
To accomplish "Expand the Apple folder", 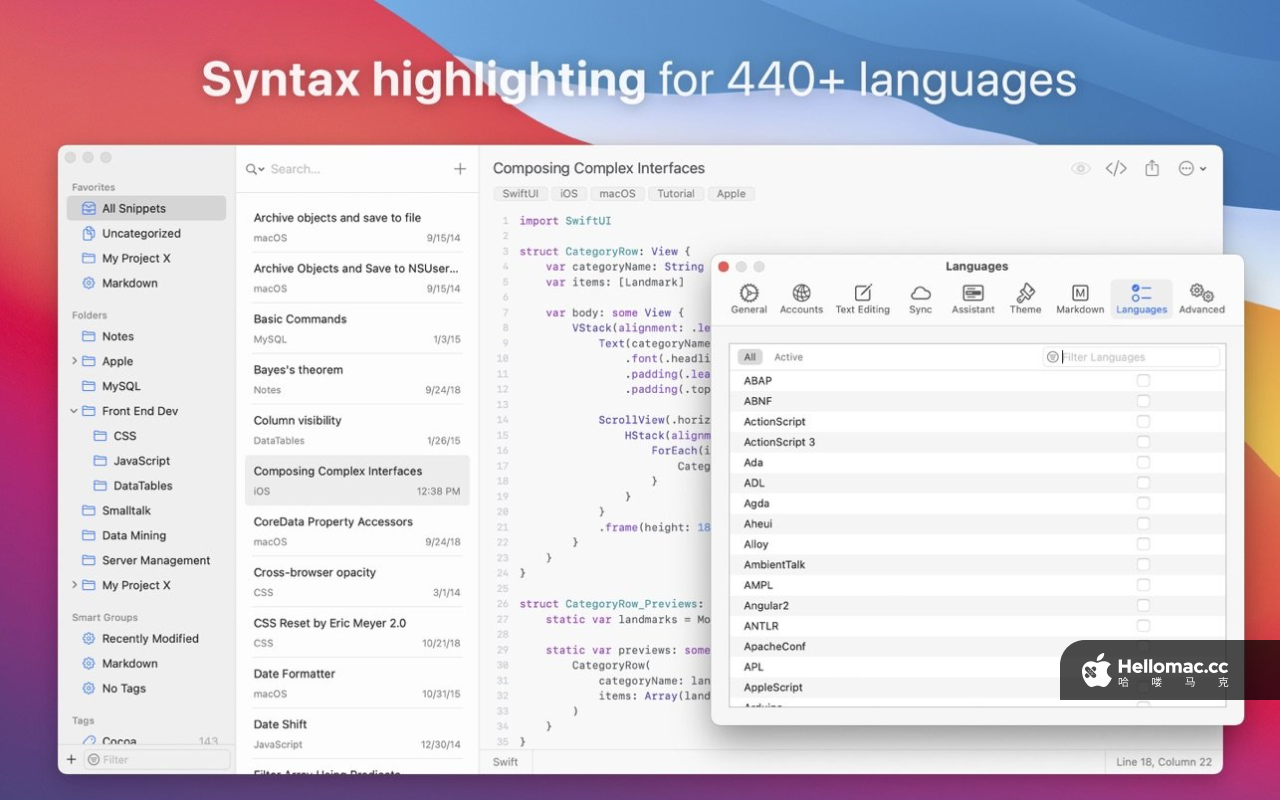I will [74, 361].
